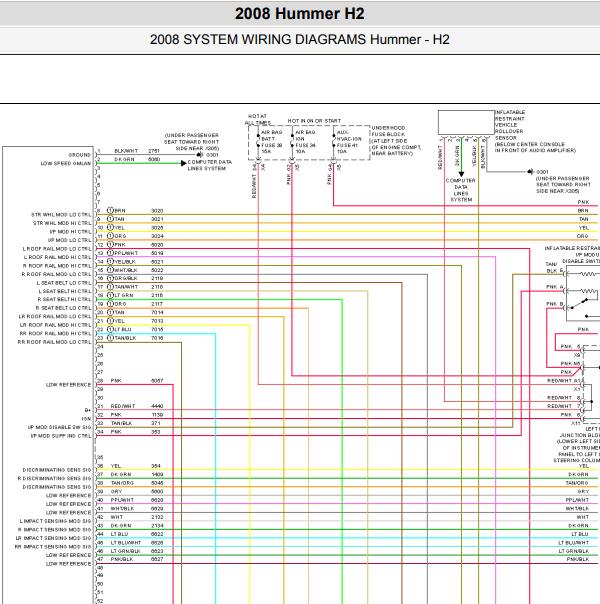Click the Aux HVAC-Ign Fuse 41 symbol
This screenshot has height=604, width=600.
(334, 143)
